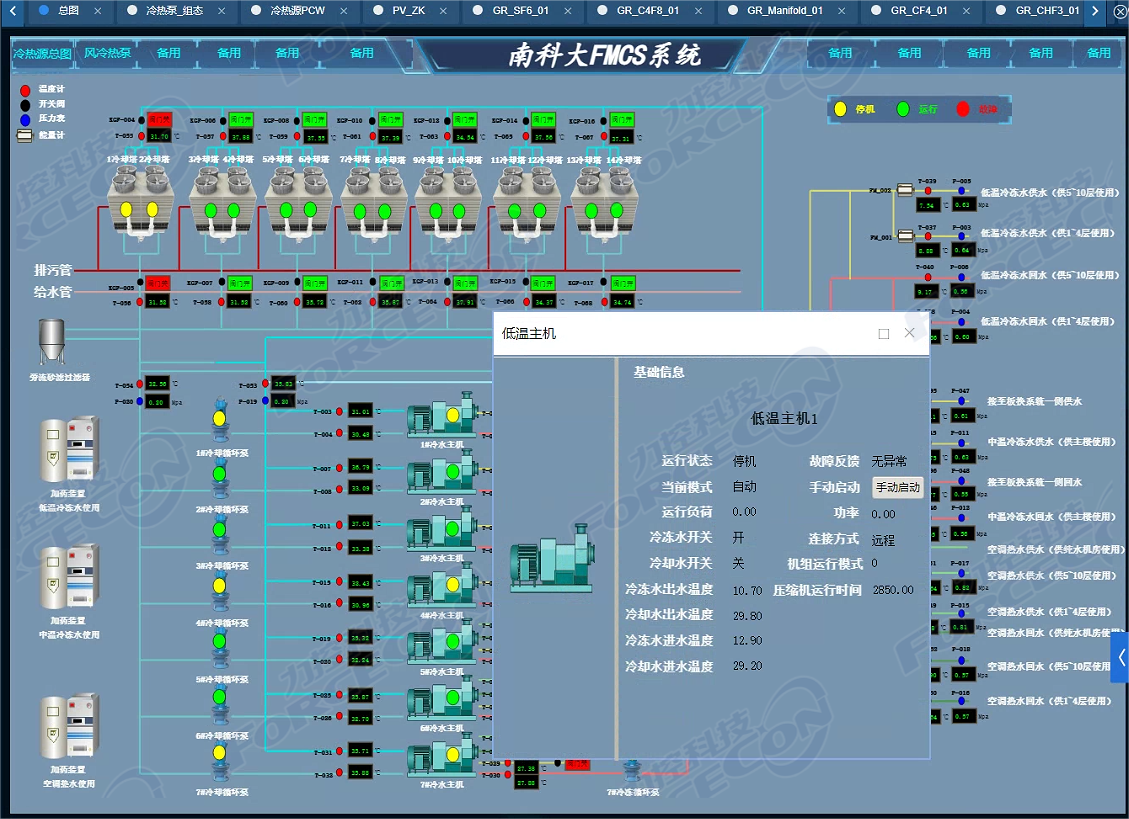Open the GR_Manifold_01 tab
Viewport: 1129px width, 819px height.
pyautogui.click(x=784, y=11)
